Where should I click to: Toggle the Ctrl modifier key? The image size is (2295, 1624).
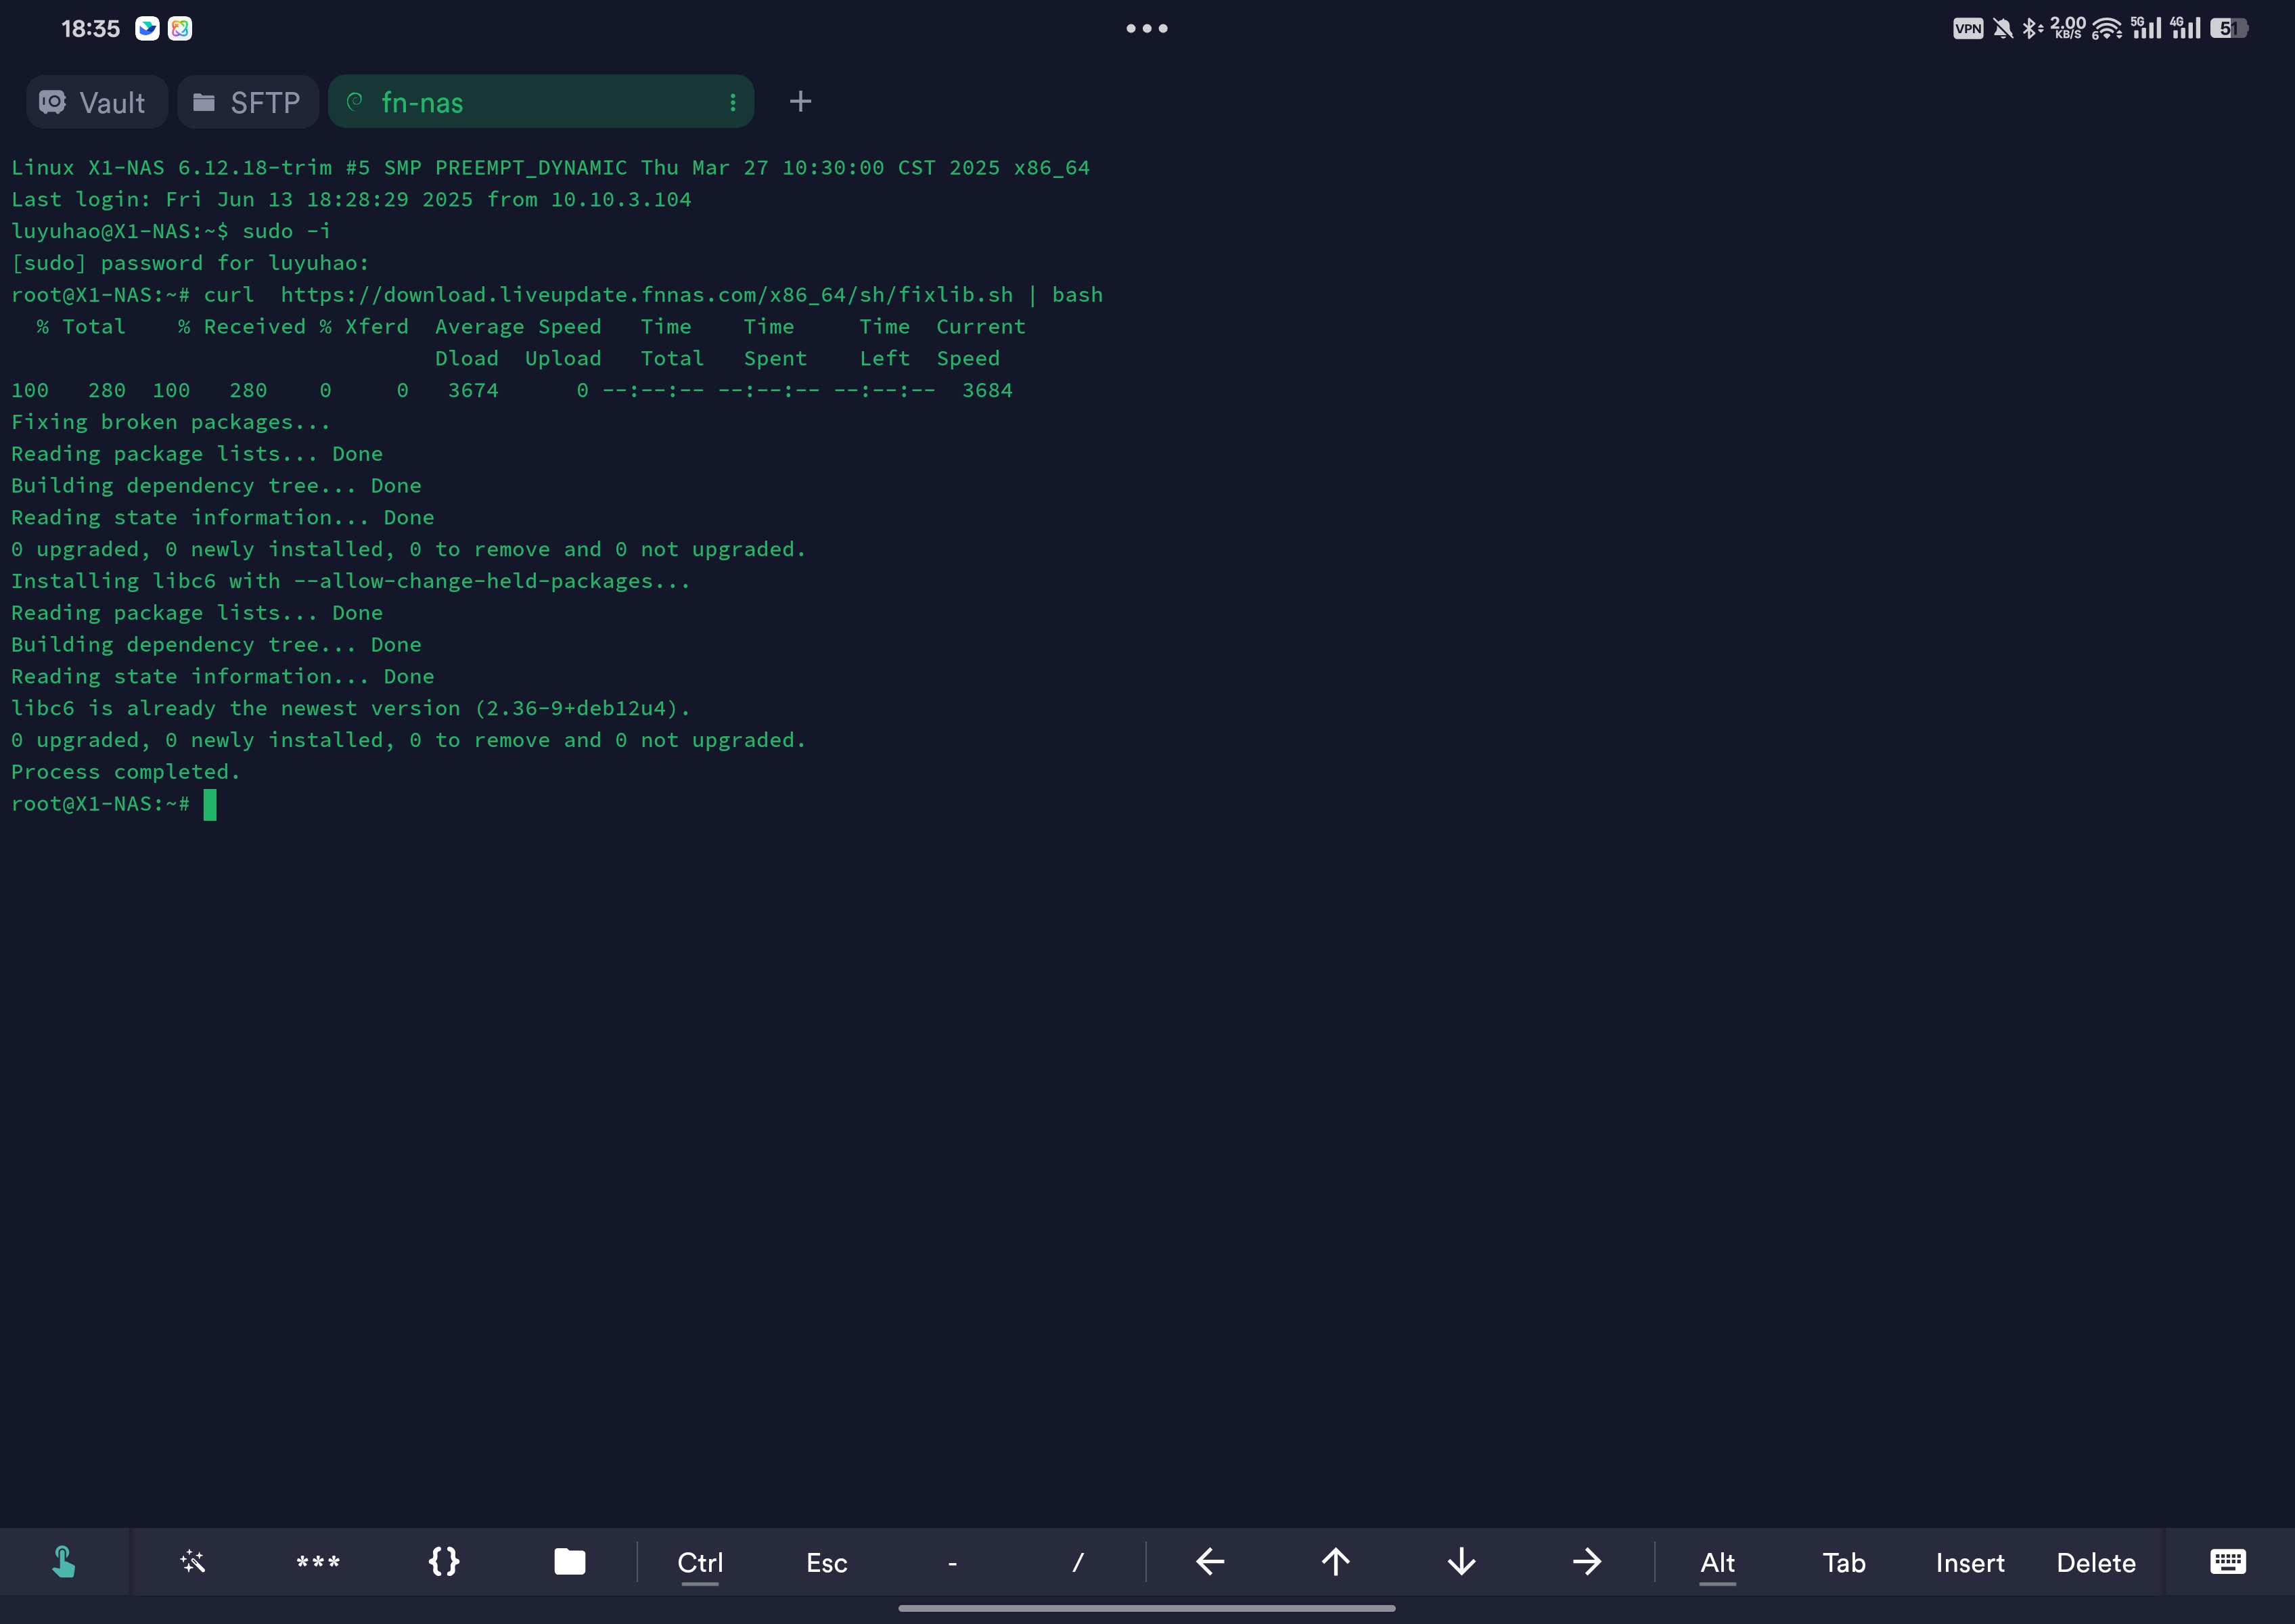click(x=700, y=1563)
